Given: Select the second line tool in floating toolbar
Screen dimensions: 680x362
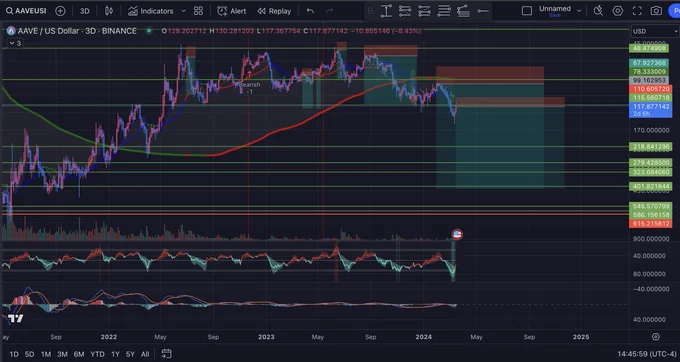Looking at the screenshot, I should point(405,11).
